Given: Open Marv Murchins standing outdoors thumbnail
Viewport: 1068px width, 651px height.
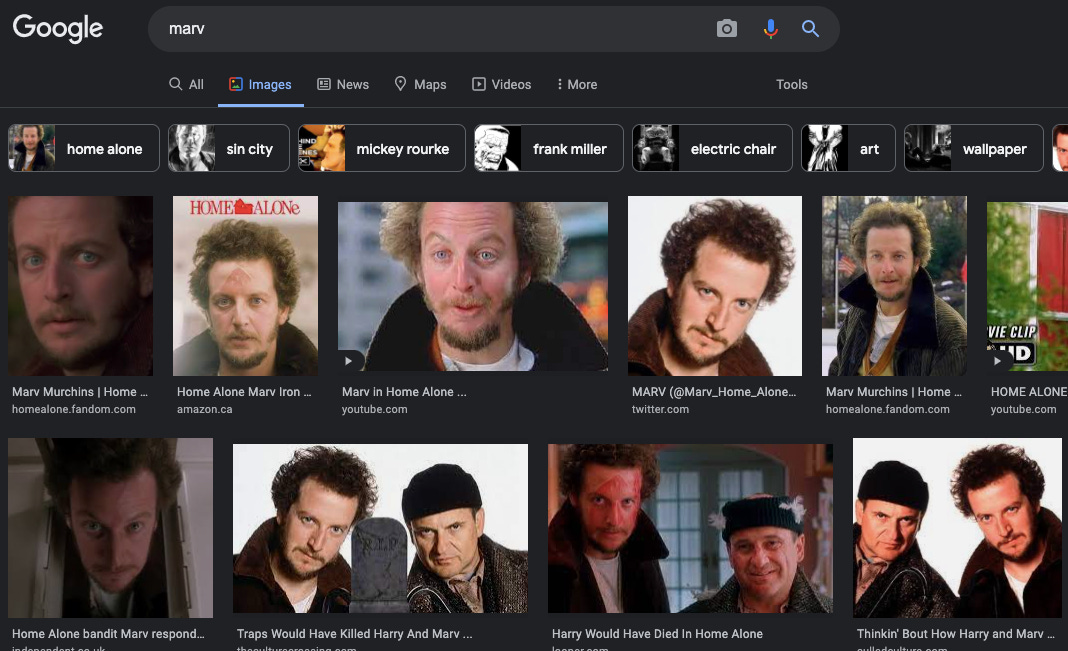Looking at the screenshot, I should coord(894,286).
